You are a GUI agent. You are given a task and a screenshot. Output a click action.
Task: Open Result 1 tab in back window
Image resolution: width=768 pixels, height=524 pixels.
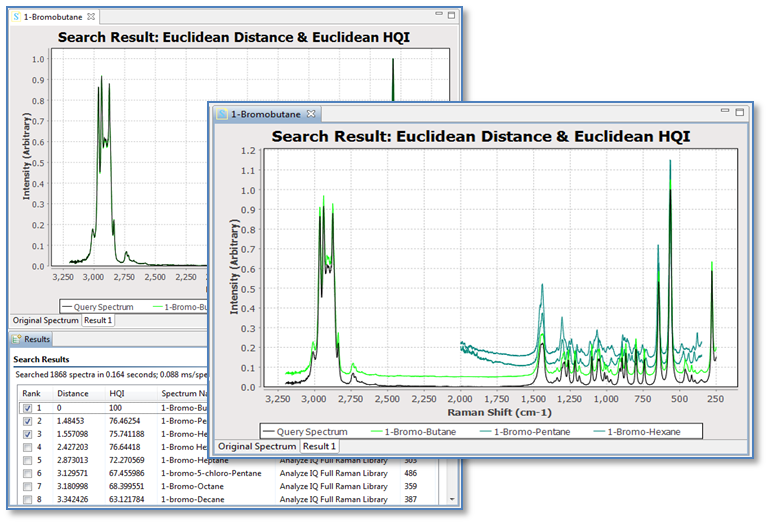[x=98, y=320]
